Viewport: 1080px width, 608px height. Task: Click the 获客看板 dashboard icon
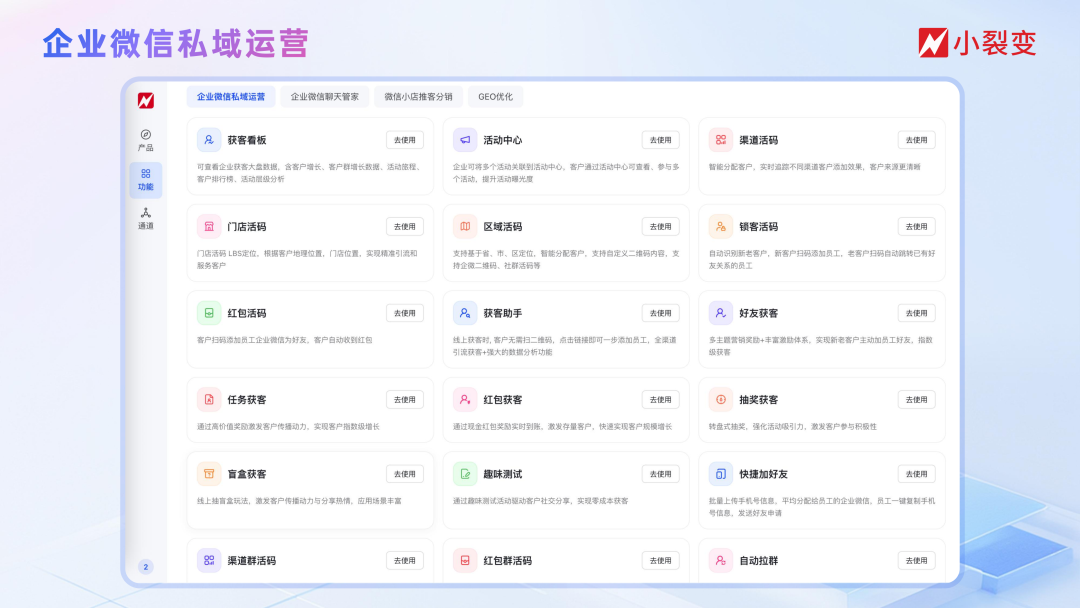tap(210, 139)
